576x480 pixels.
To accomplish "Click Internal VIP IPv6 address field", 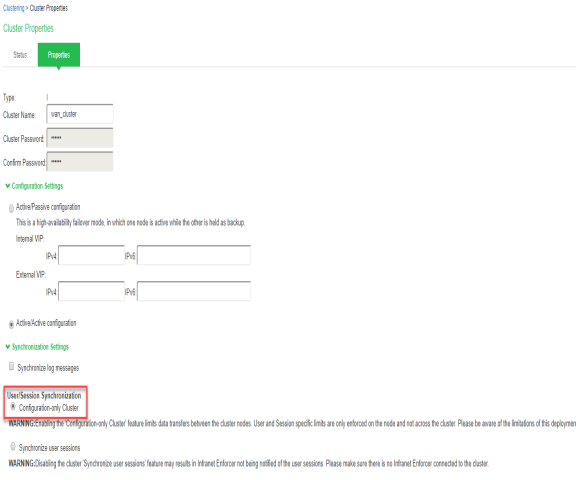I will [x=194, y=255].
